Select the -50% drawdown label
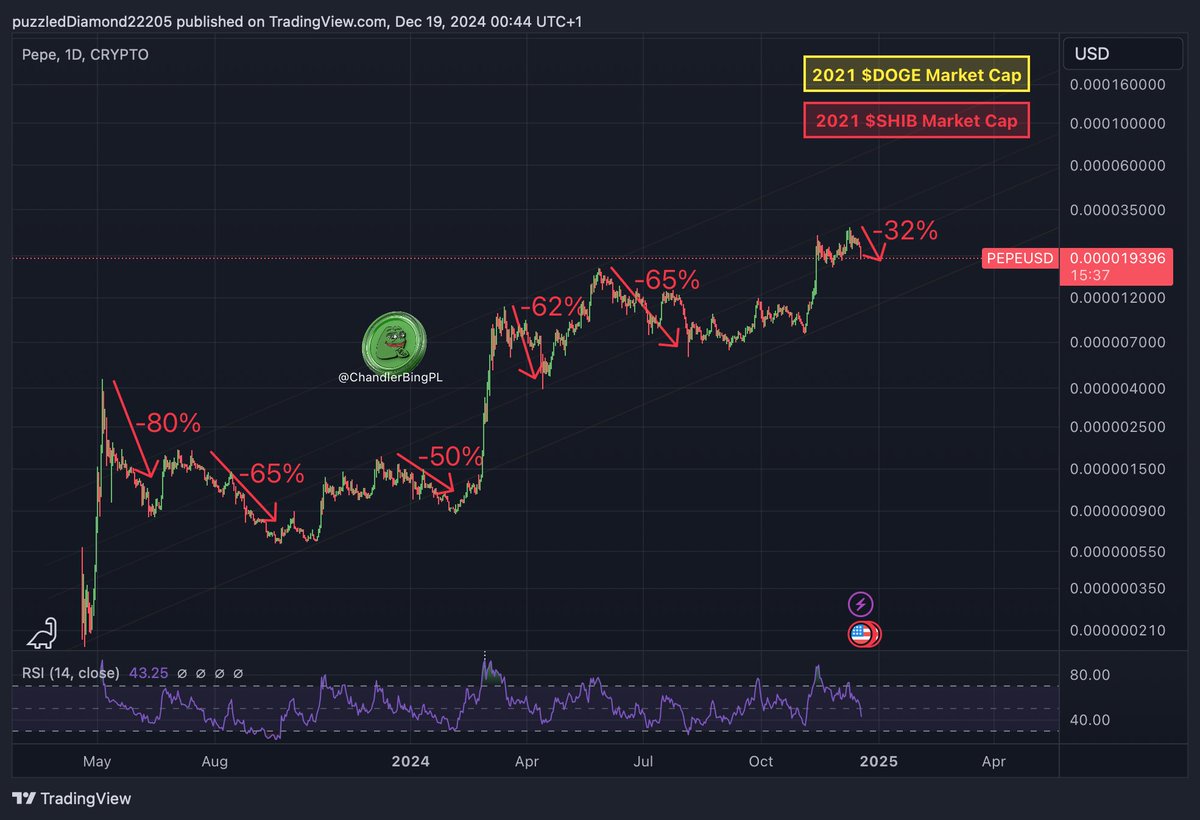This screenshot has width=1200, height=820. pos(450,456)
